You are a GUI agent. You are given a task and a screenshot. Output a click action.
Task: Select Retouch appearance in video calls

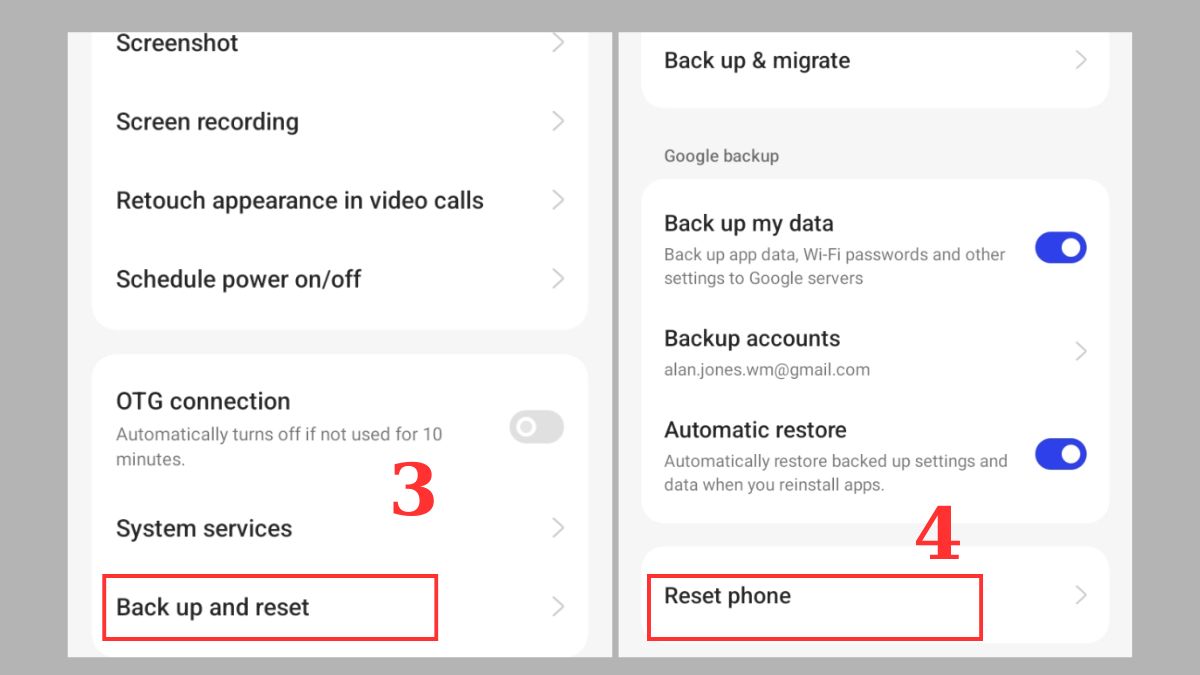pos(340,200)
